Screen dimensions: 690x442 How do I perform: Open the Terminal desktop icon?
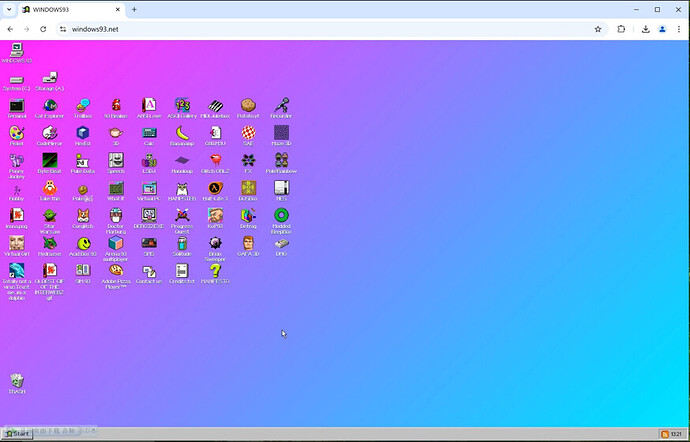point(17,106)
